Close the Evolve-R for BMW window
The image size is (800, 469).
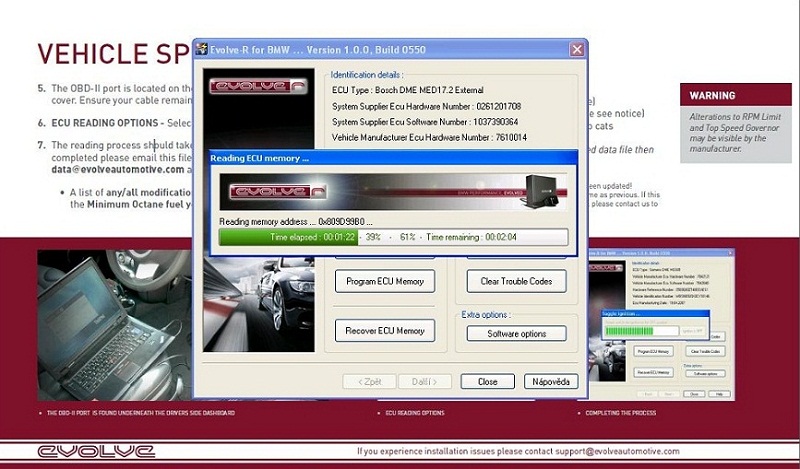tap(577, 49)
